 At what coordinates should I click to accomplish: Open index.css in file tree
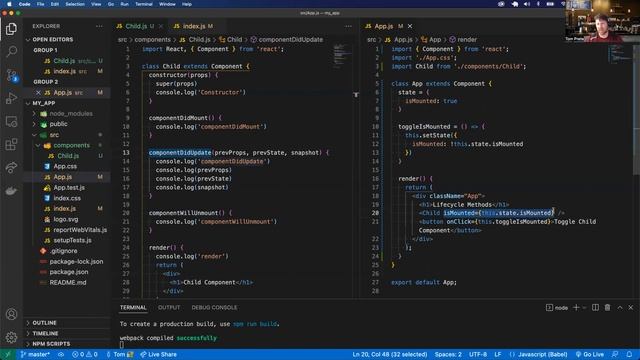pos(67,198)
